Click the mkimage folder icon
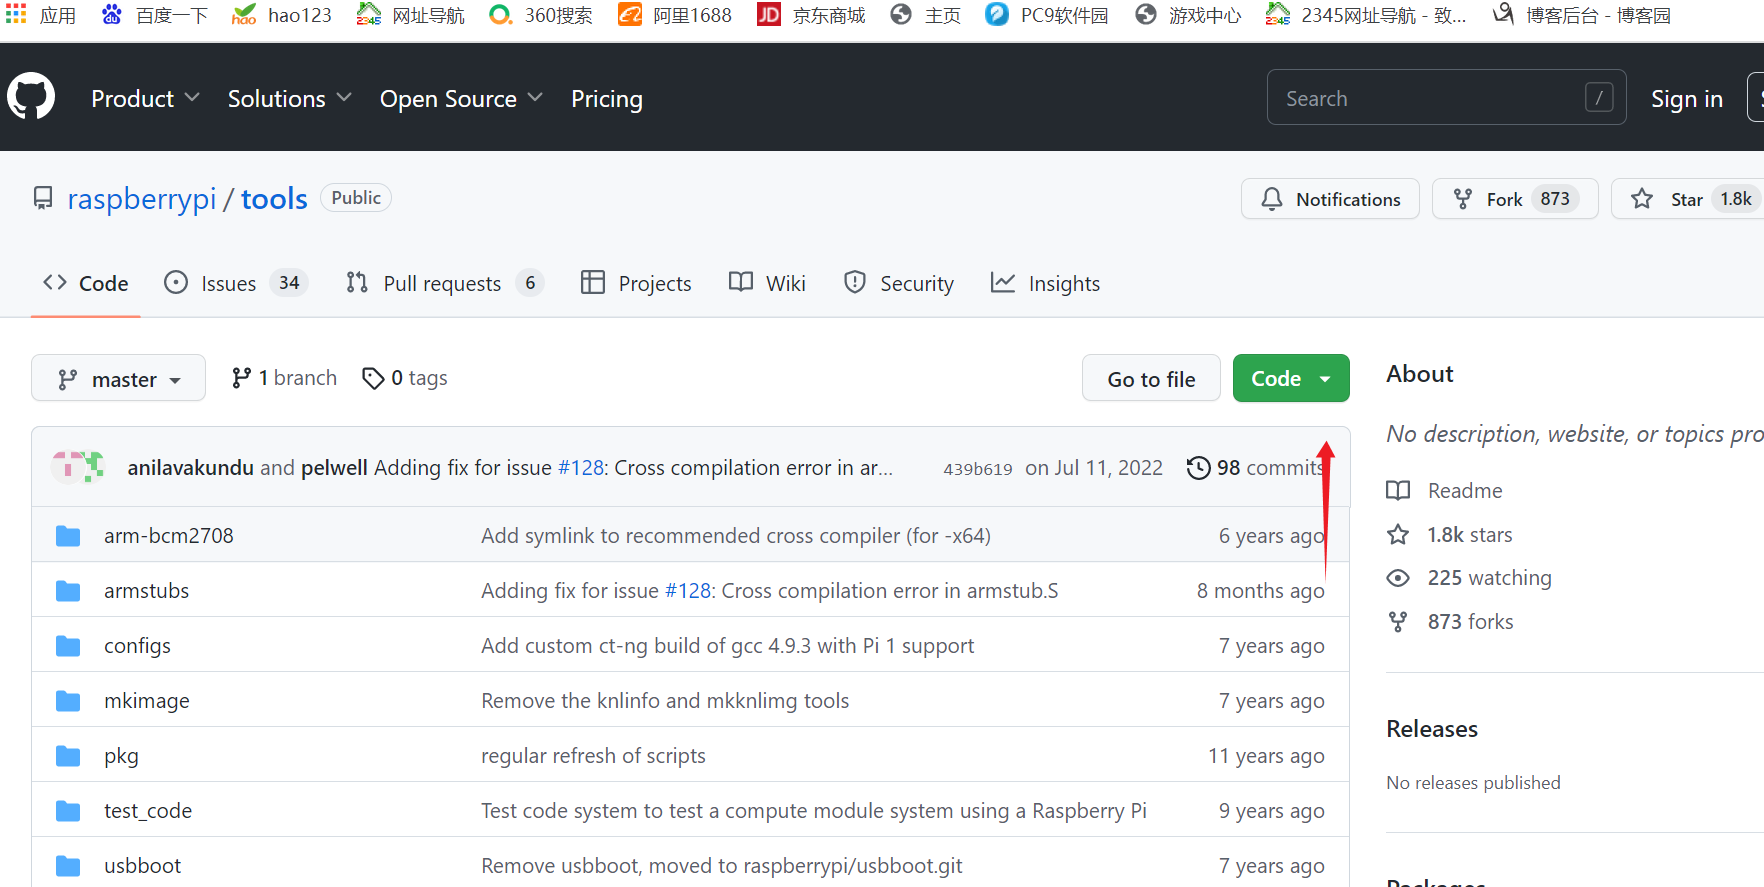1764x887 pixels. (68, 701)
